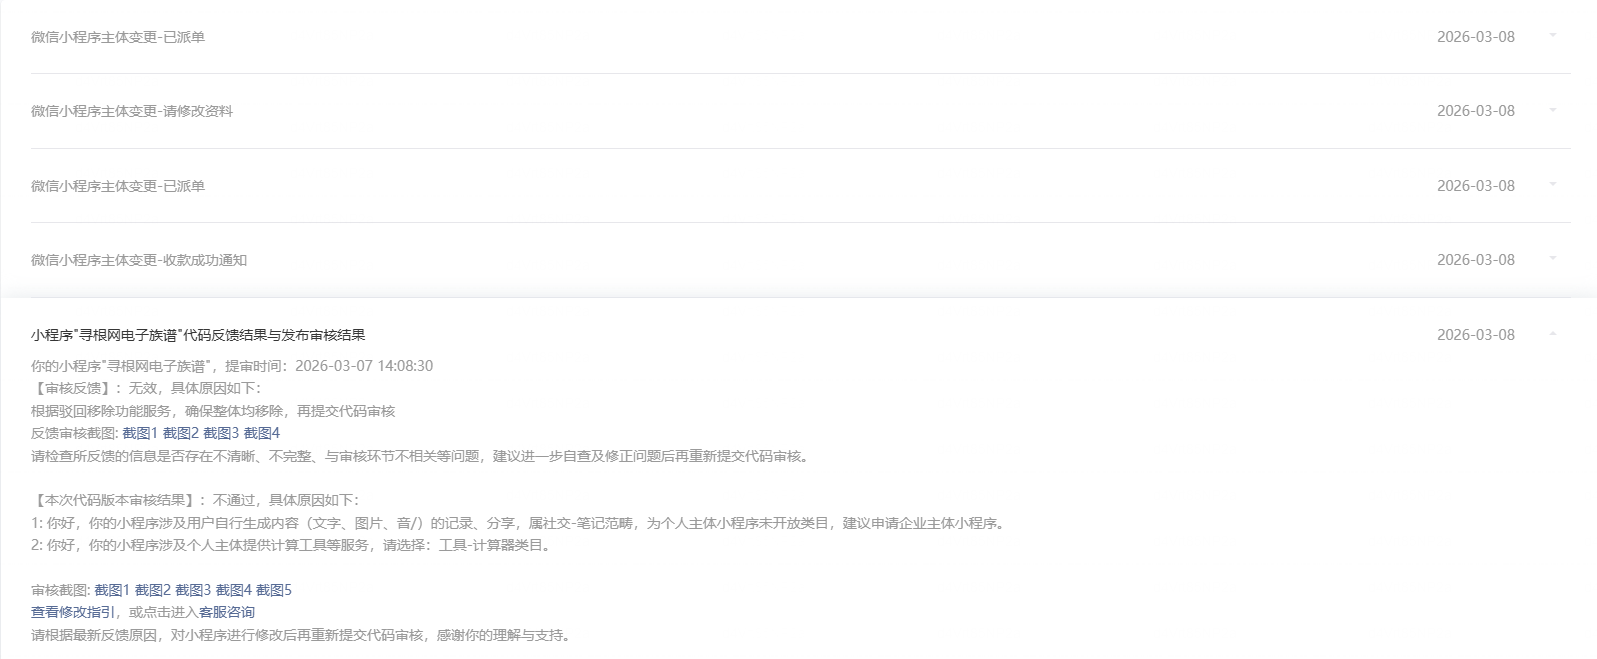This screenshot has width=1597, height=659.
Task: Go to 客服咨询 link
Action: (x=227, y=612)
